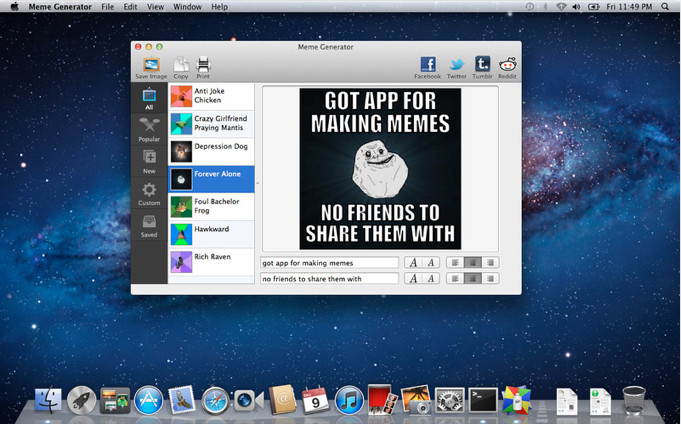Center-align the bottom text line
This screenshot has width=681, height=424.
pos(473,278)
